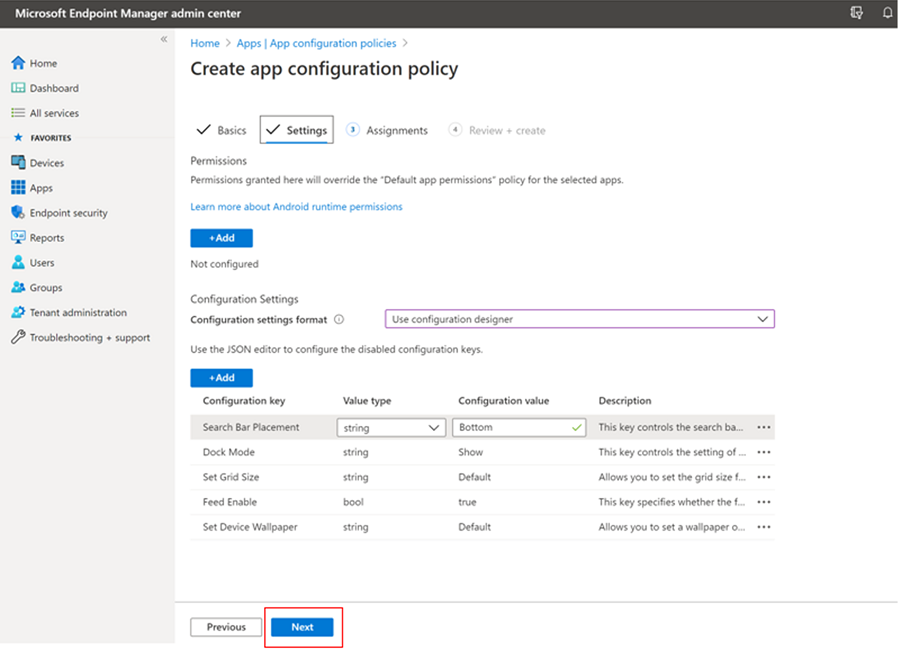Click the directory filter icon in top bar
This screenshot has height=651, width=900.
click(x=856, y=13)
